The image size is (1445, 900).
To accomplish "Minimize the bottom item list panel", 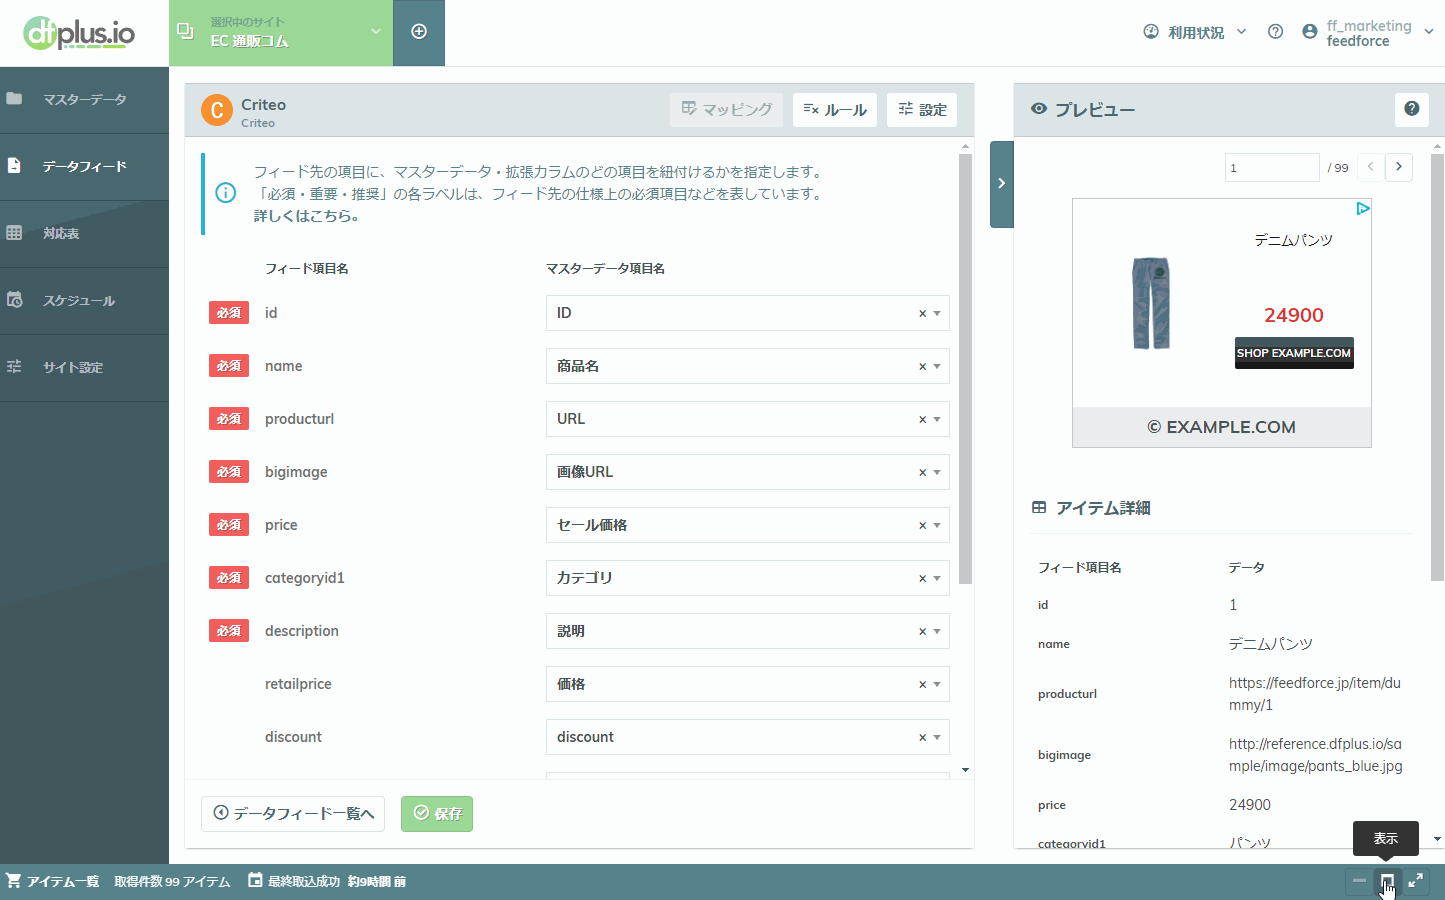I will pyautogui.click(x=1359, y=881).
